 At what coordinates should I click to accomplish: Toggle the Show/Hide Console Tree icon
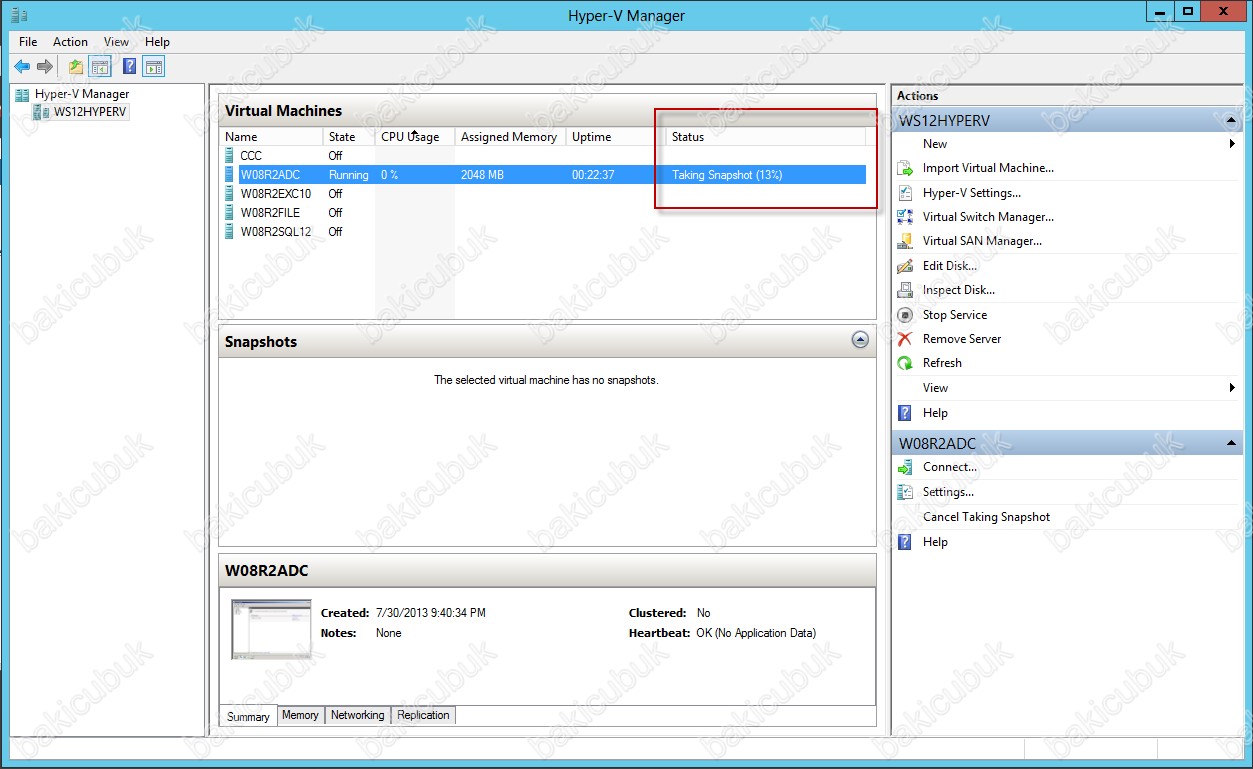(x=100, y=67)
